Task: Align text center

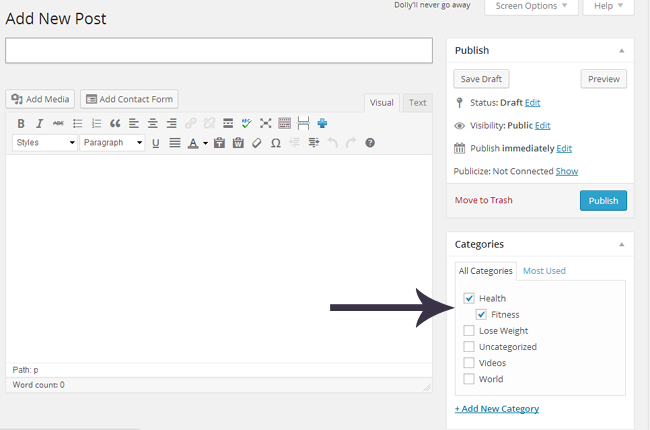Action: click(x=153, y=124)
